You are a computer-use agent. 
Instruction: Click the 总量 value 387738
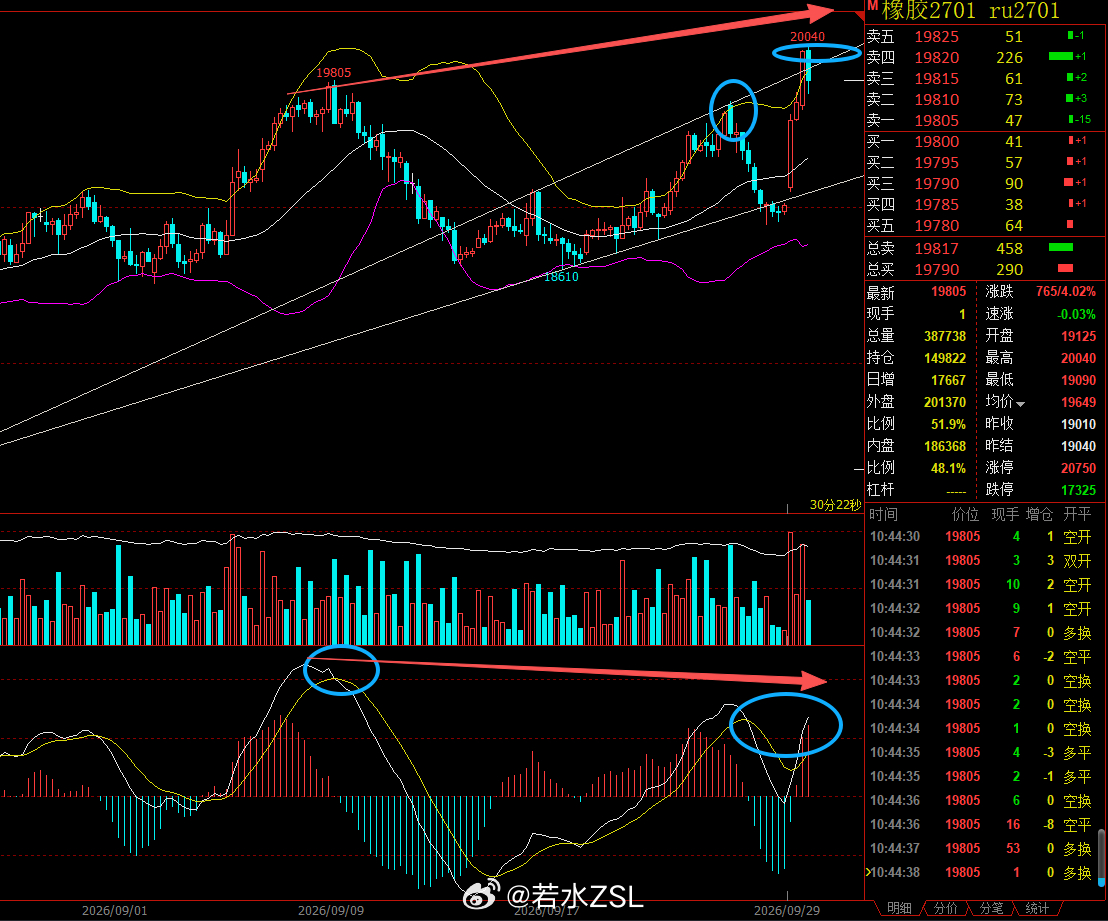pos(945,336)
